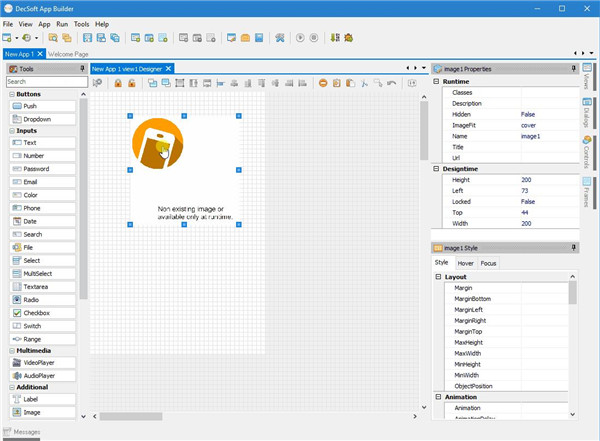
Task: Open the Welcome Page tab
Action: point(69,54)
